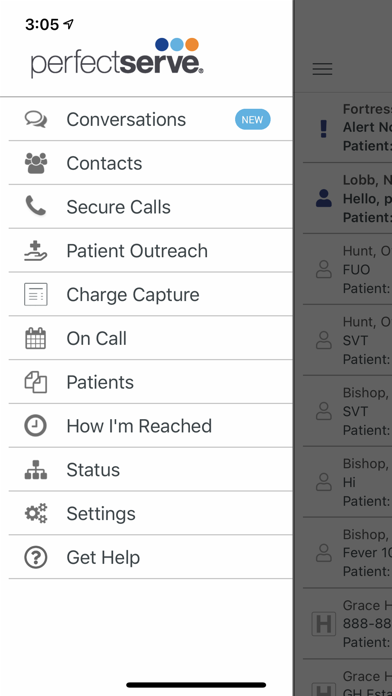Image resolution: width=392 pixels, height=696 pixels.
Task: Tap the NEW badge beside Conversations
Action: click(253, 119)
